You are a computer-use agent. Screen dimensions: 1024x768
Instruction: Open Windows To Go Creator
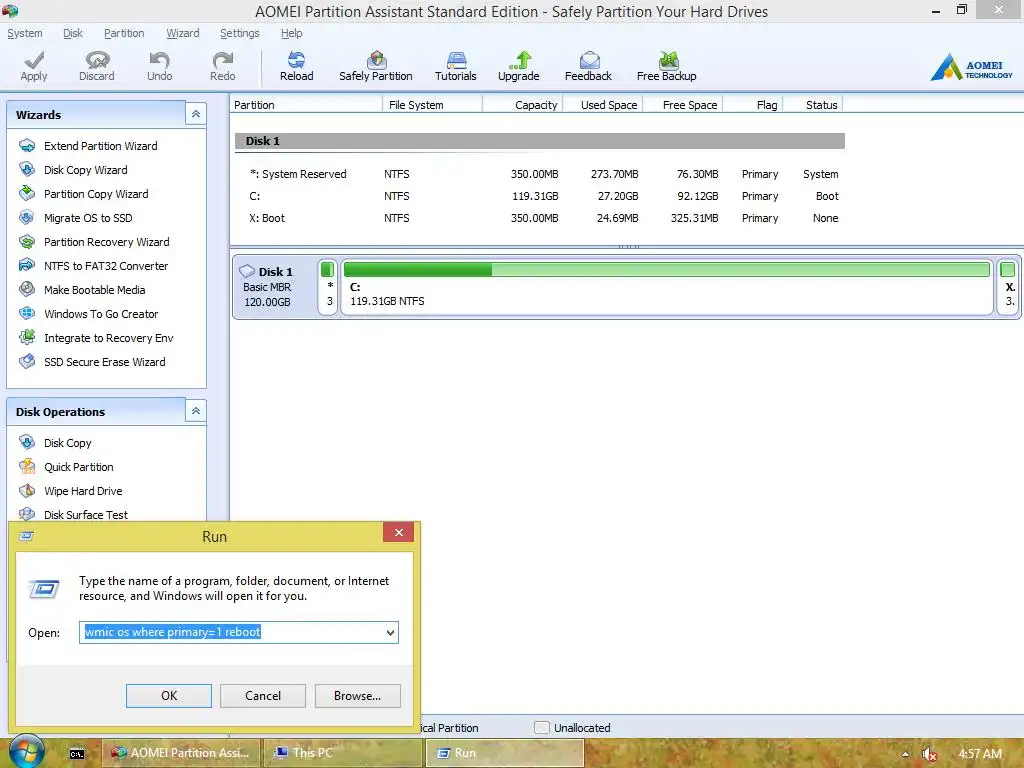(x=101, y=314)
